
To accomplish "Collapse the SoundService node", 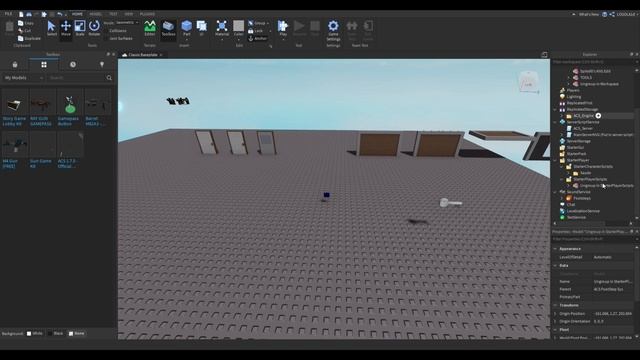I will click(555, 192).
